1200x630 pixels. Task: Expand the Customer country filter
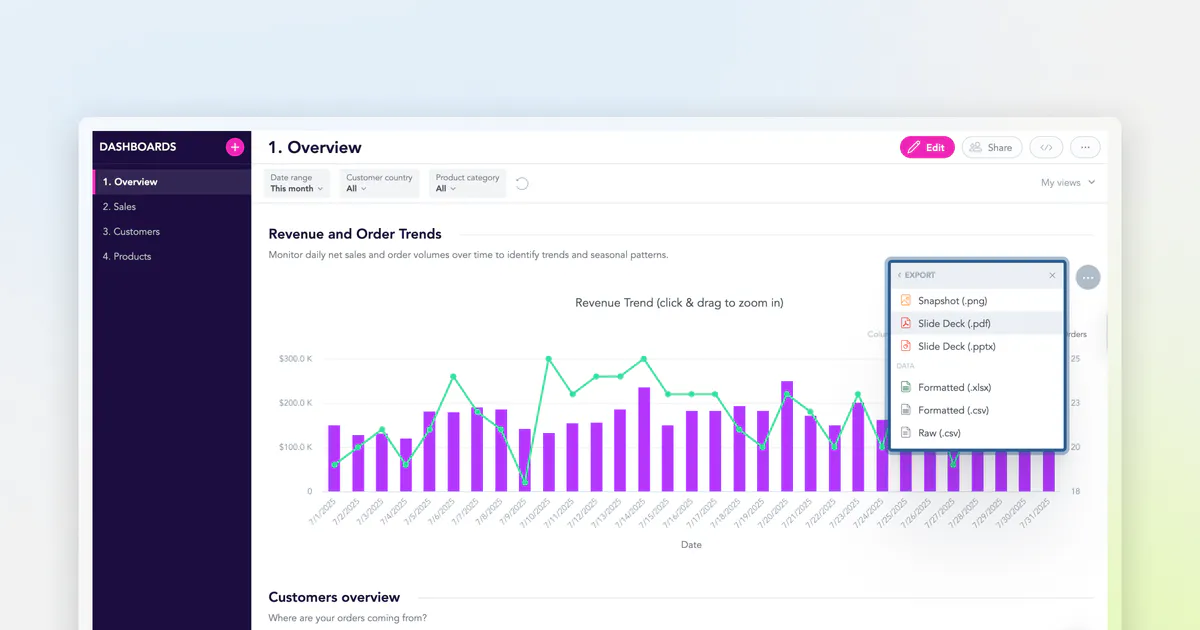point(380,183)
